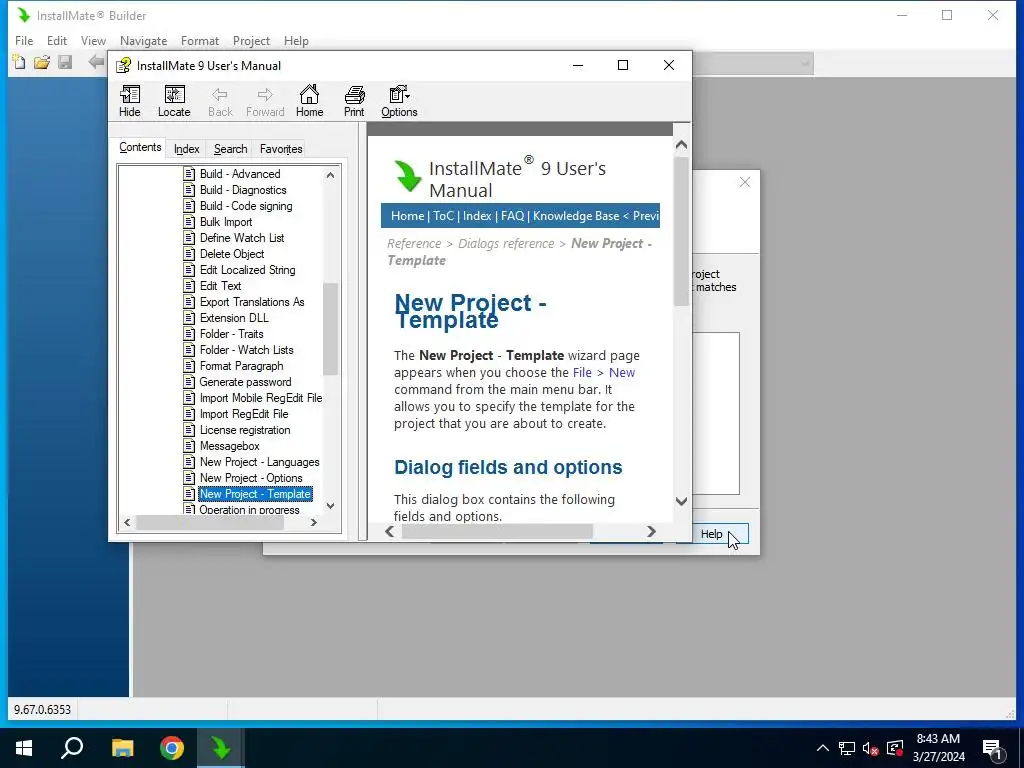Open Google Chrome from taskbar

[172, 748]
